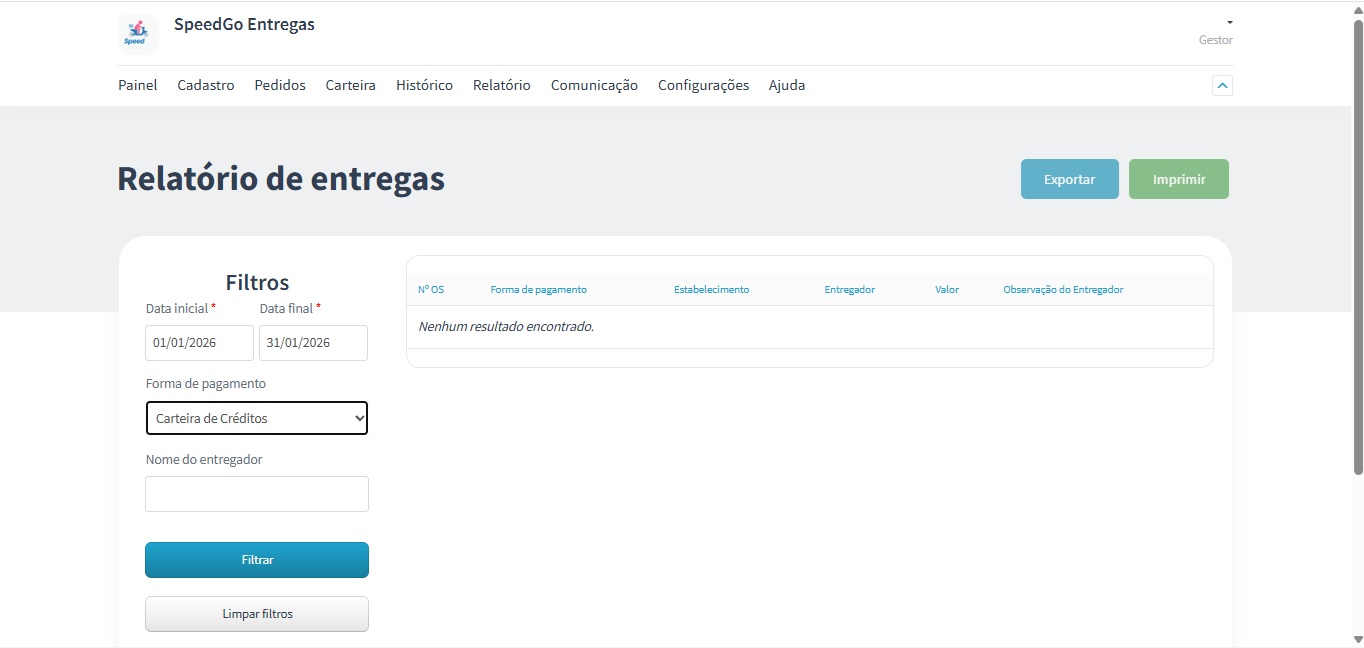Open the Gestor user account caret
The height and width of the screenshot is (648, 1364).
click(1229, 23)
